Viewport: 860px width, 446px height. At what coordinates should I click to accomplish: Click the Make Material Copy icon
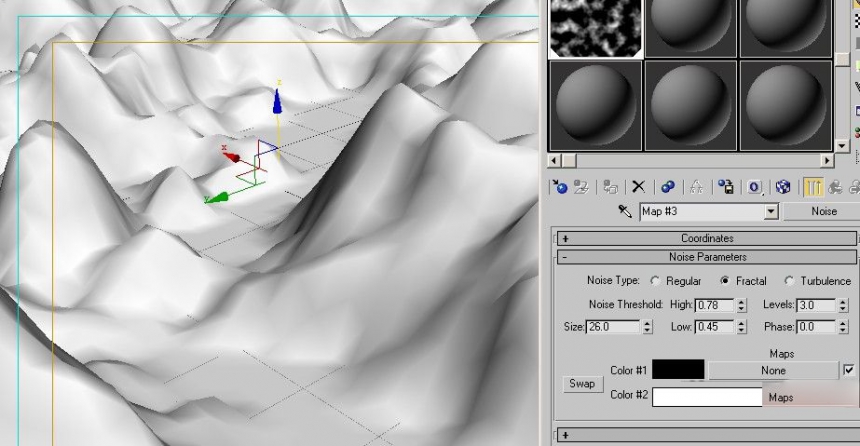click(667, 187)
